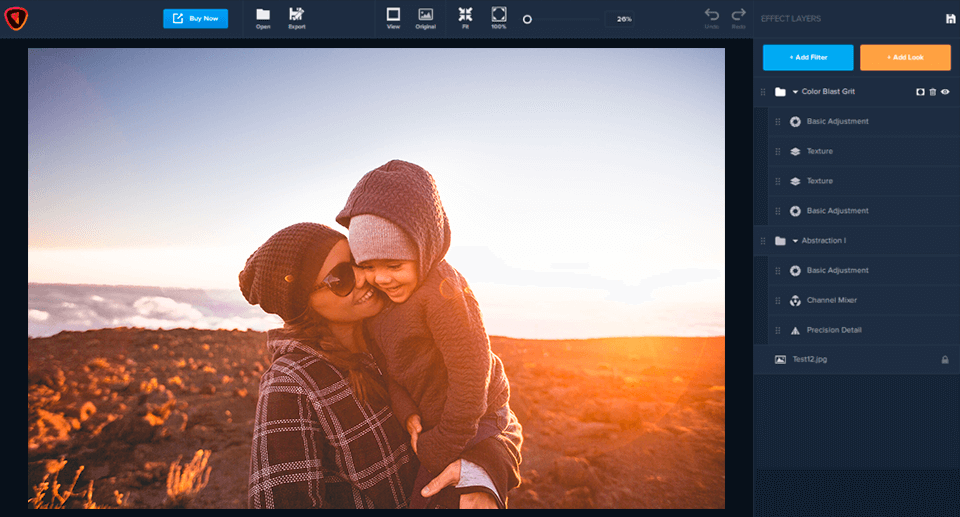Screen dimensions: 960x517
Task: Show the Original image preview
Action: click(x=425, y=15)
